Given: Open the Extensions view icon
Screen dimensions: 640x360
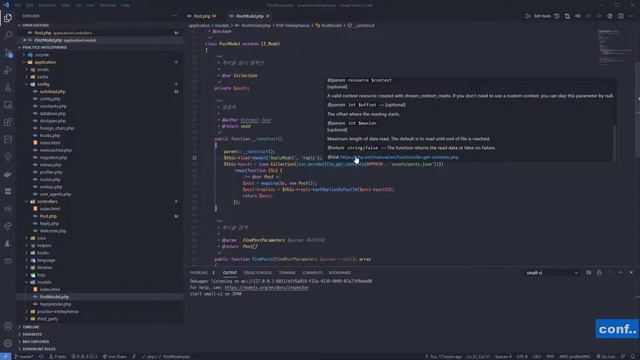Looking at the screenshot, I should 8,122.
